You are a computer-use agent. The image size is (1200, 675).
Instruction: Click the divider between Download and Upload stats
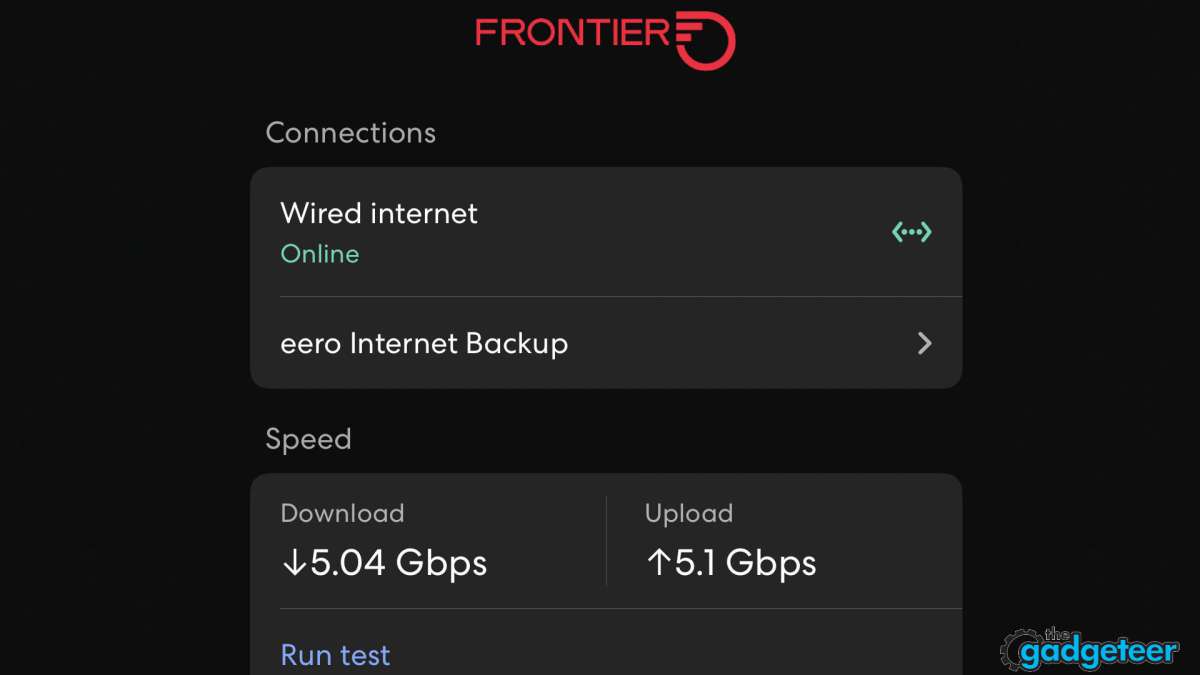point(607,540)
